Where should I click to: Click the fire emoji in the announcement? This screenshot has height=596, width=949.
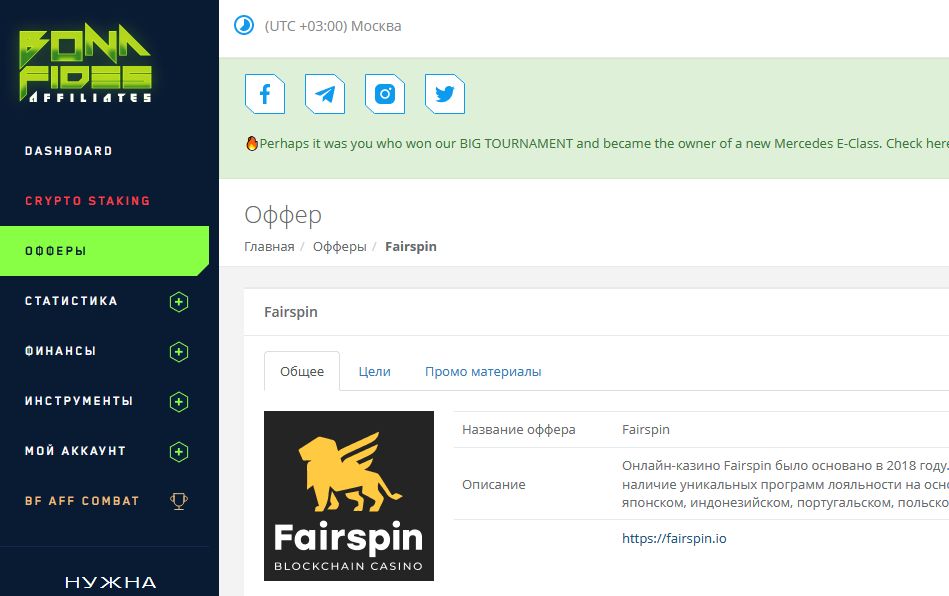pos(252,143)
